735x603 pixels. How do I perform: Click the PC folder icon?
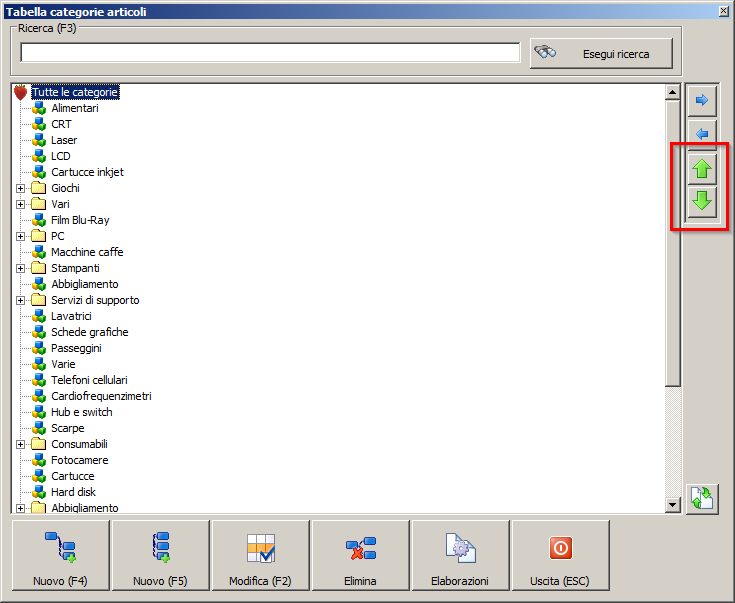pyautogui.click(x=38, y=236)
